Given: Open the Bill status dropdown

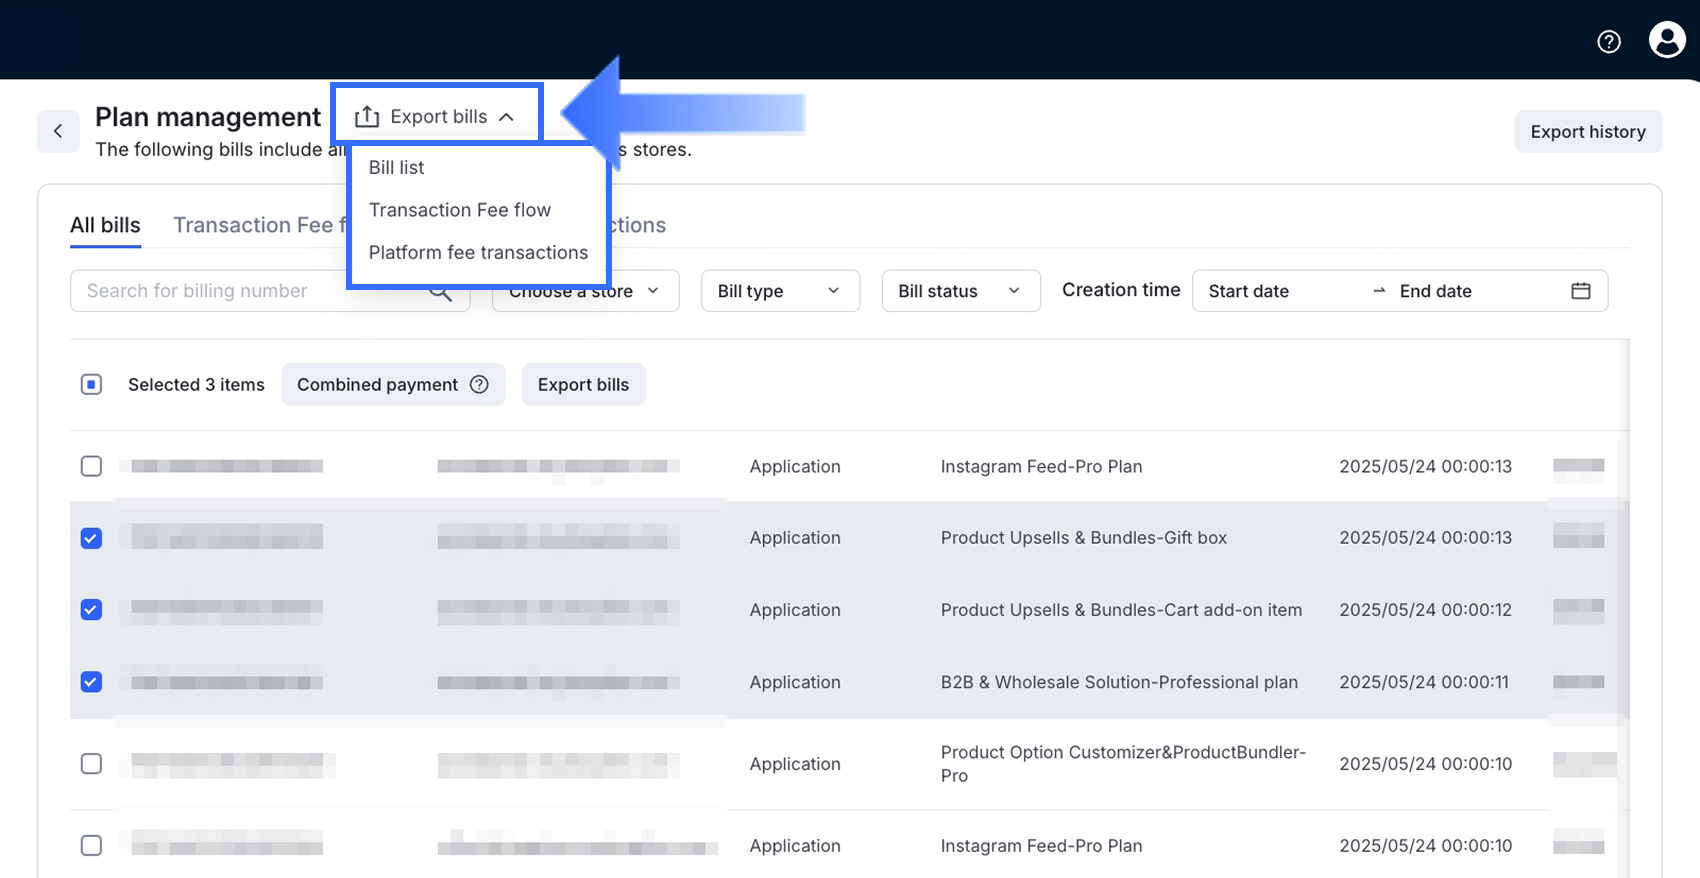Looking at the screenshot, I should [x=960, y=291].
